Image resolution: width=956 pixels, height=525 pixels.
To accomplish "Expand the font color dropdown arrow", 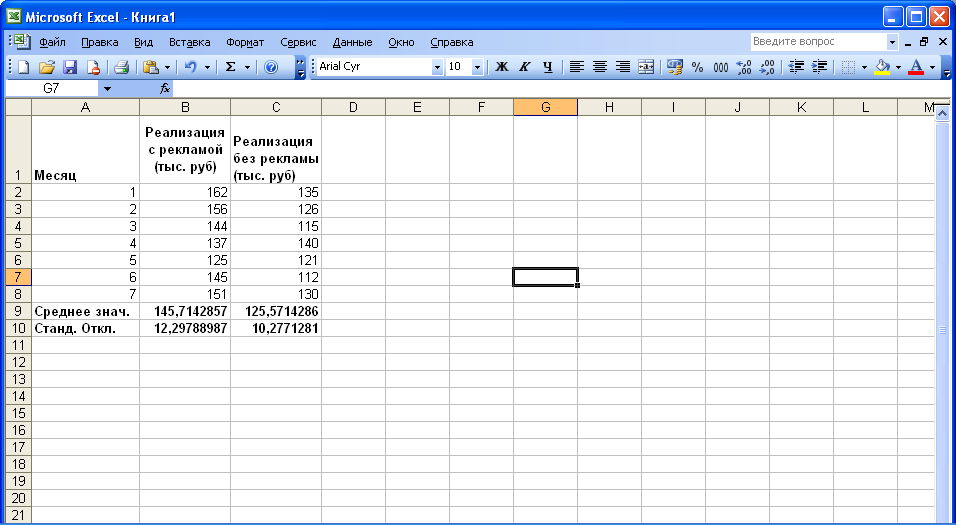I will (x=932, y=67).
